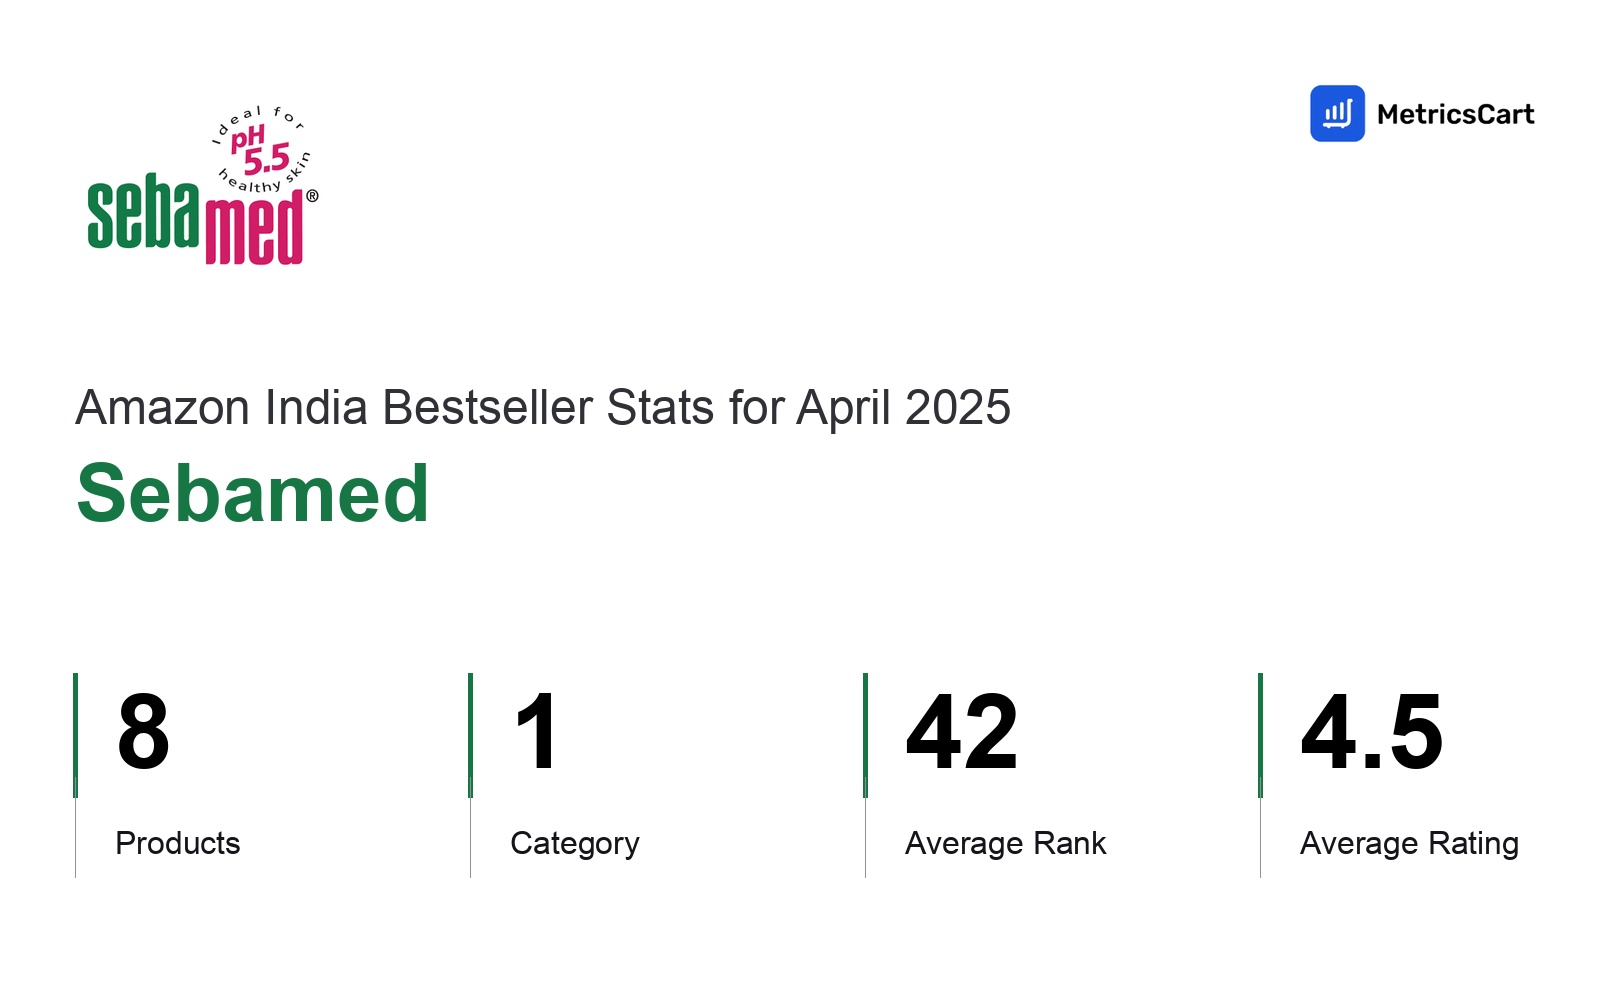Click the 8 products count
Image resolution: width=1600 pixels, height=1000 pixels.
(143, 733)
